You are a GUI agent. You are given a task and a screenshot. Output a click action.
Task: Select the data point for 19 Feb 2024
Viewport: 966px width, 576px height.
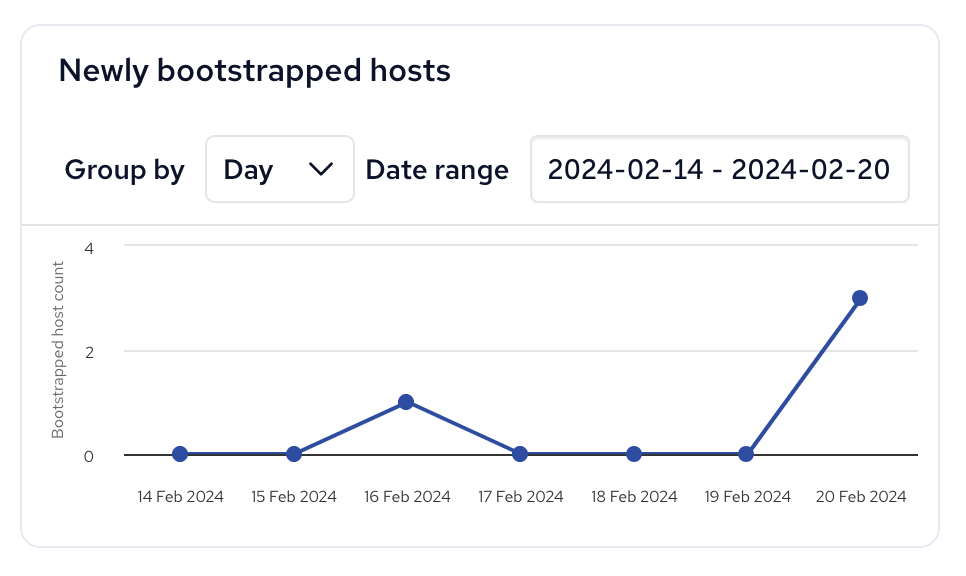746,453
